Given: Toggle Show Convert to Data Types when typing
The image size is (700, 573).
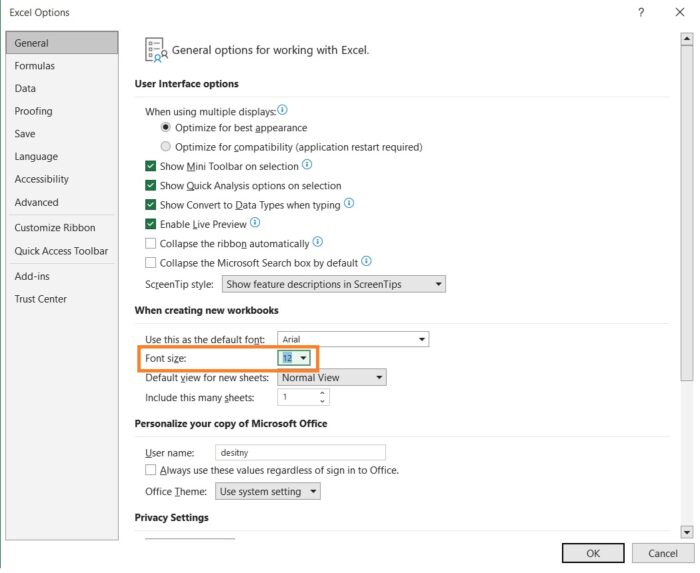Looking at the screenshot, I should point(150,205).
